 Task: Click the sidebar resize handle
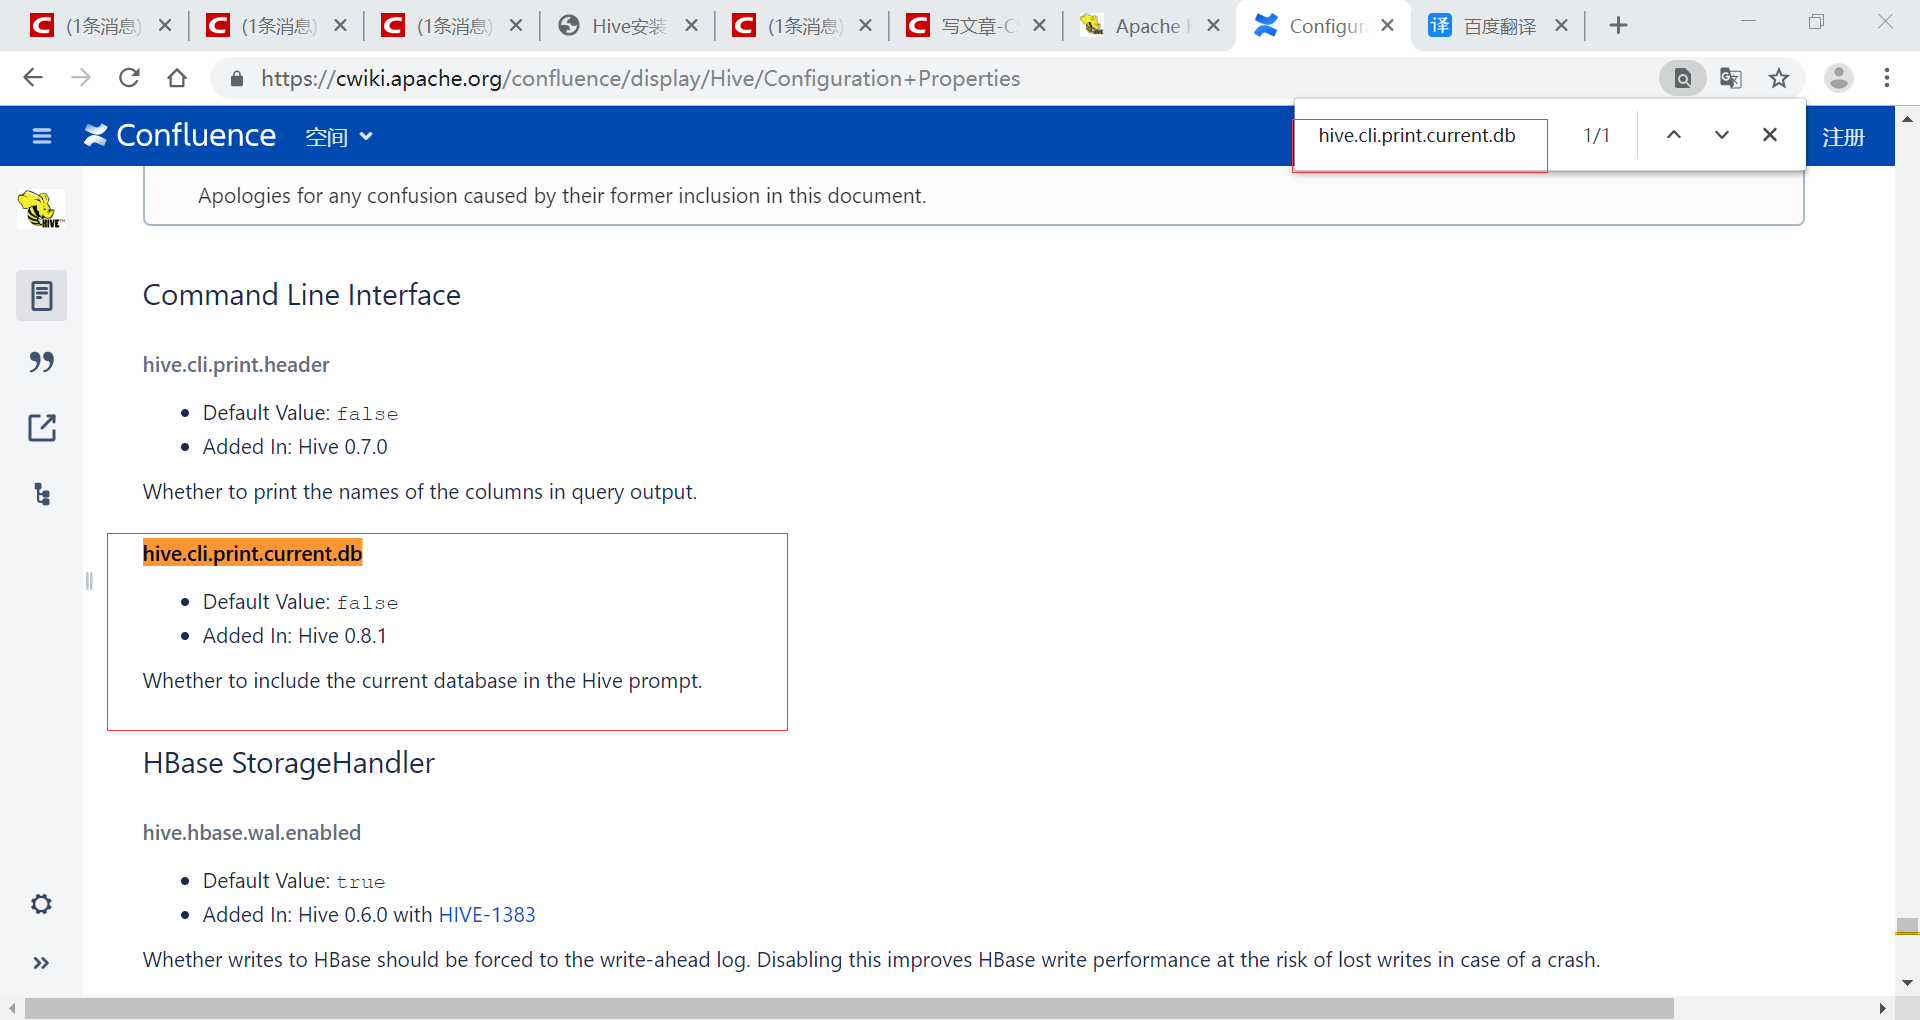click(89, 581)
